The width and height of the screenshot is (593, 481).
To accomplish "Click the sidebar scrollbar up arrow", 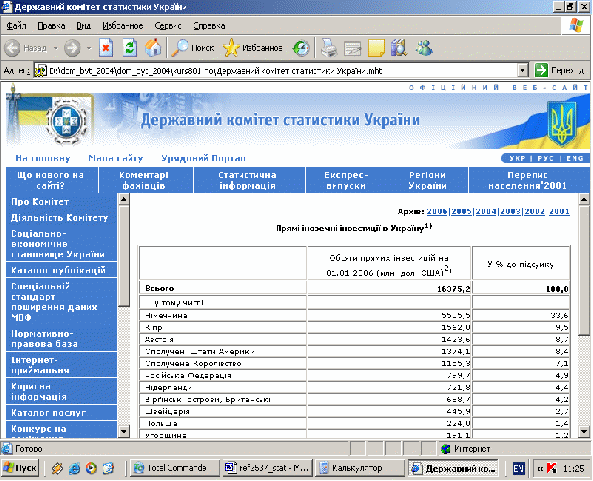I will coord(124,199).
